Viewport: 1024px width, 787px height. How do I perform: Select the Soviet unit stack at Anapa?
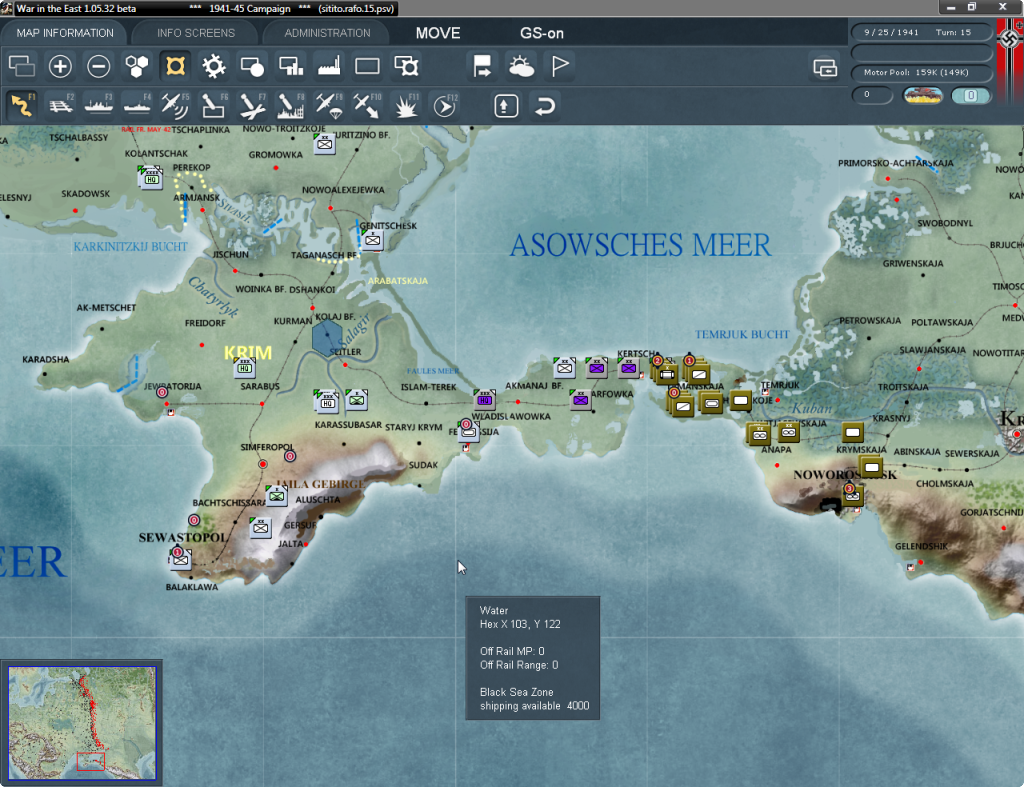[759, 434]
